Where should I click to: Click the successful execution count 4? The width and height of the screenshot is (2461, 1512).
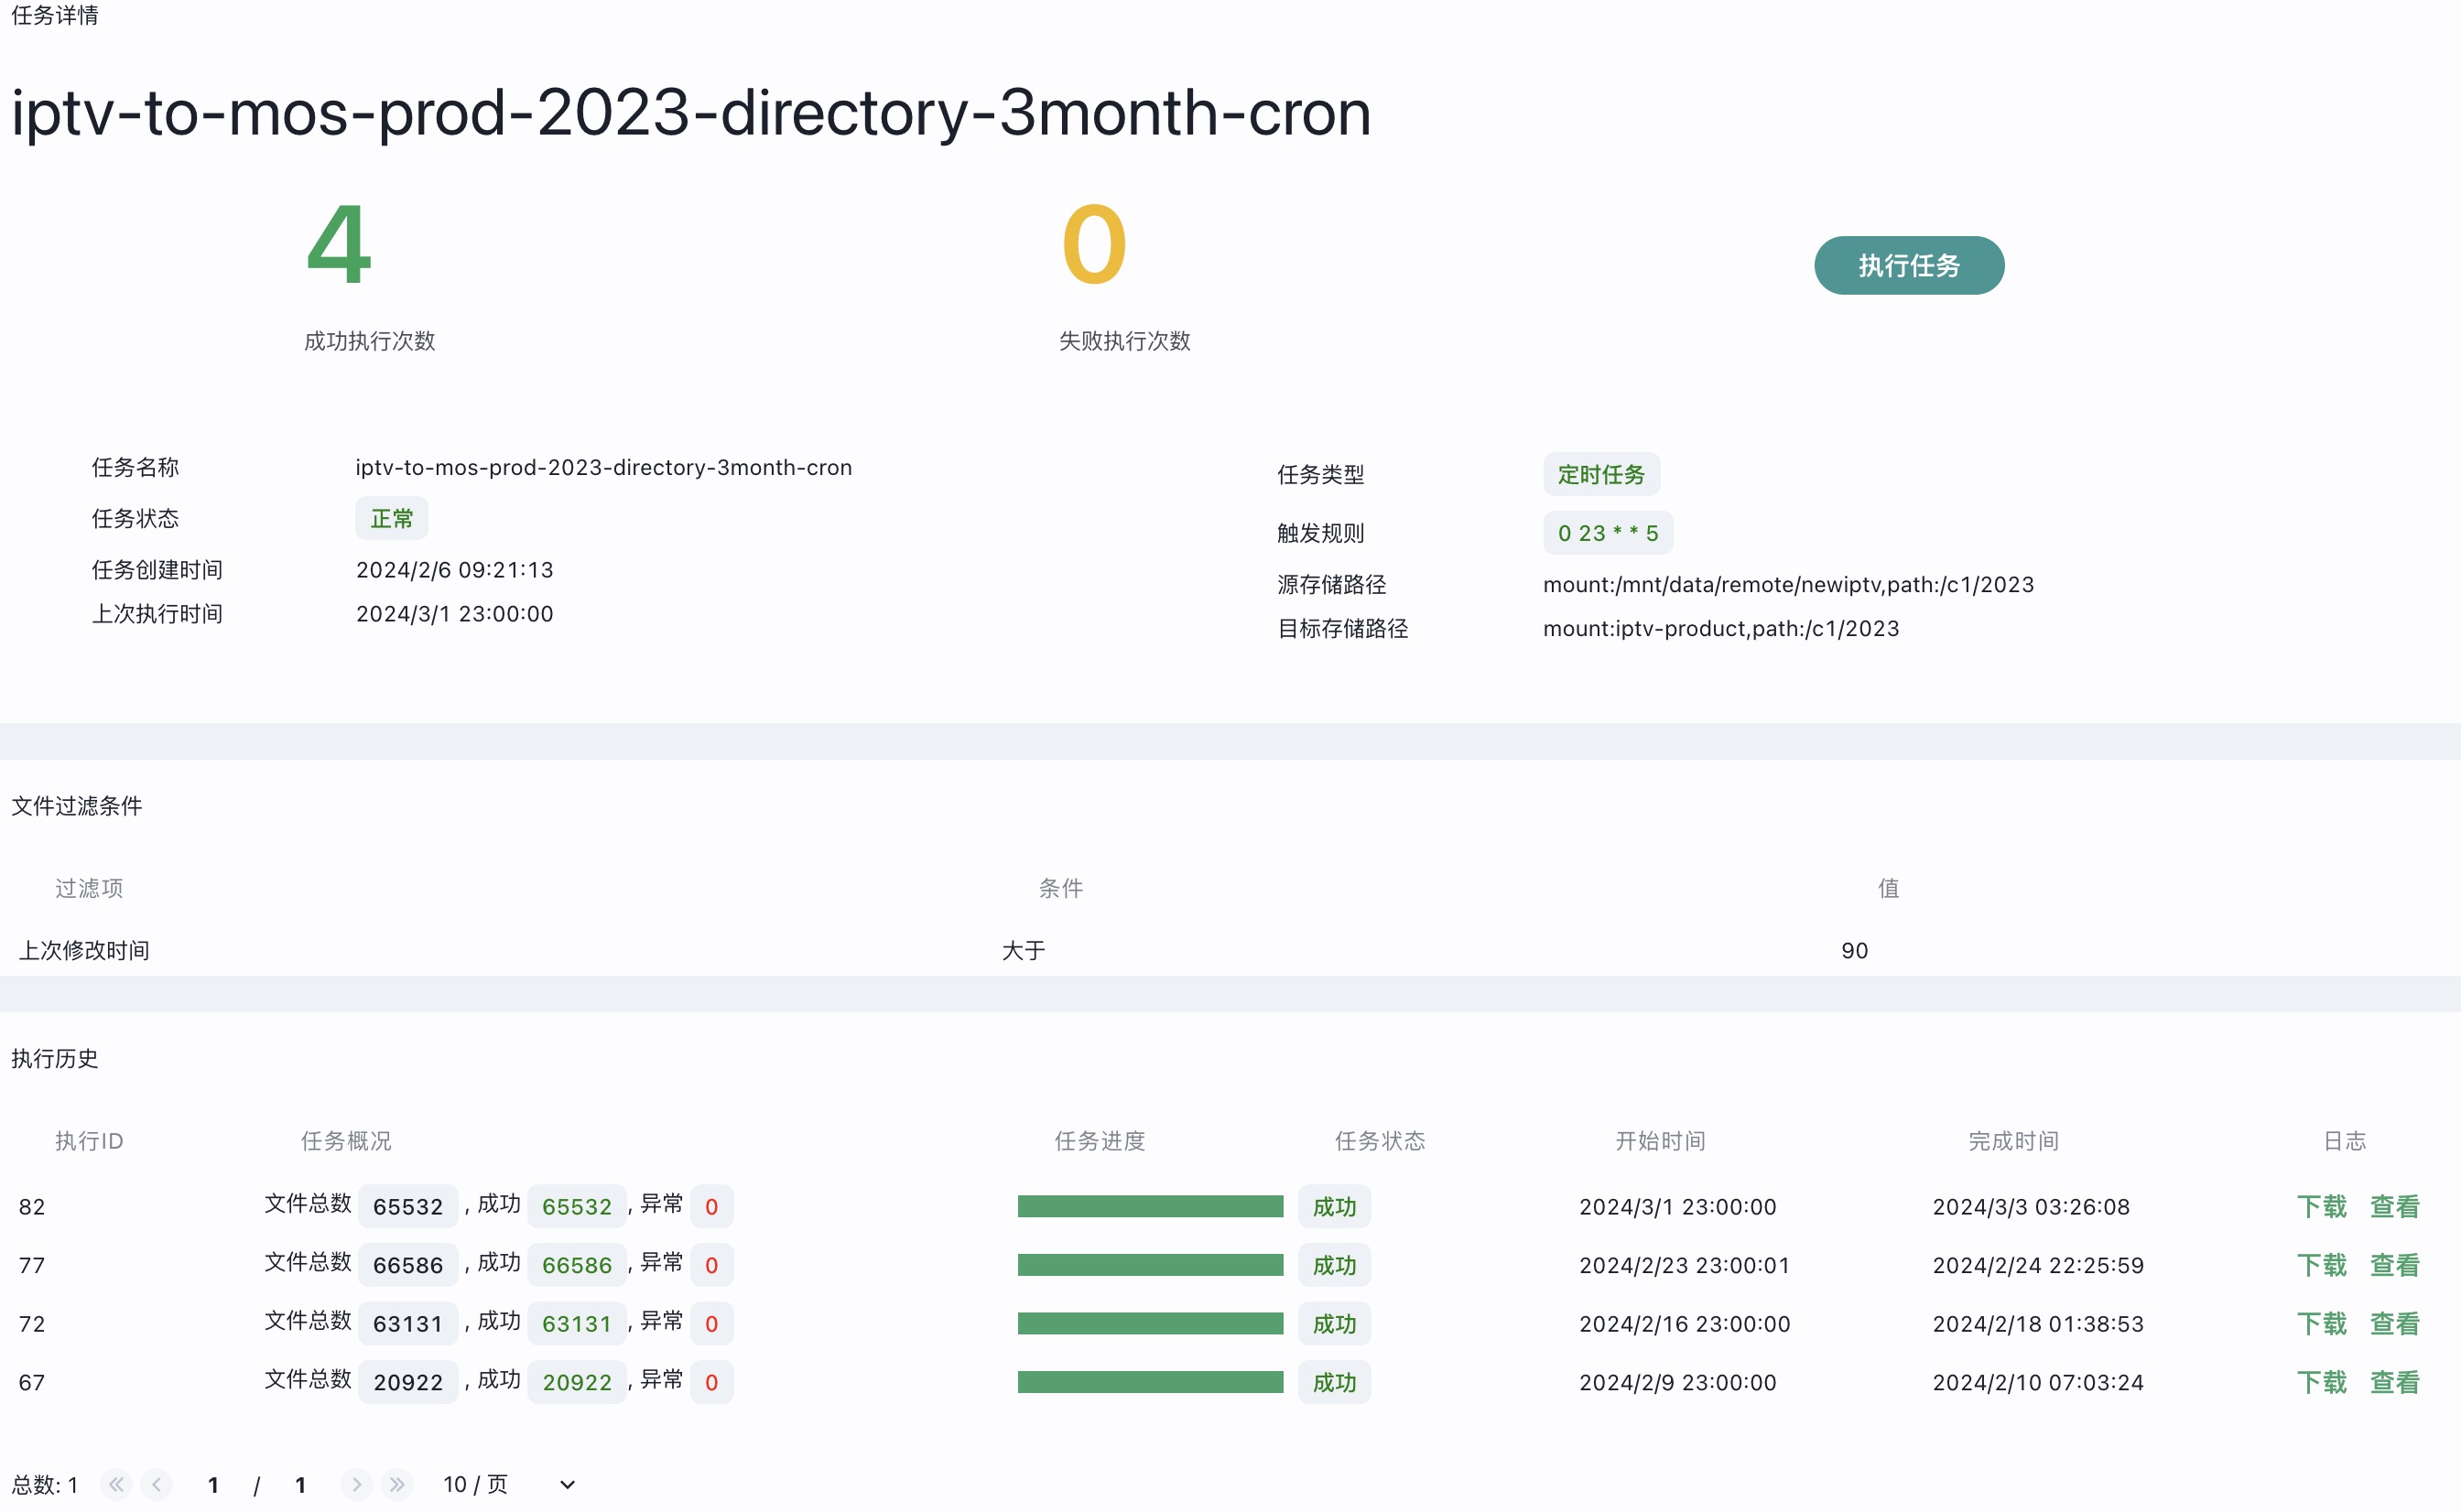(x=339, y=244)
